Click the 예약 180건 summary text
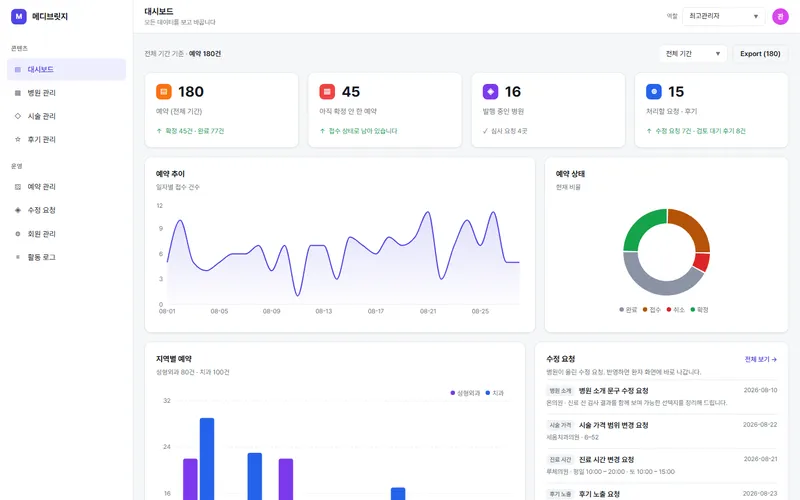Viewport: 800px width, 500px height. pyautogui.click(x=205, y=54)
